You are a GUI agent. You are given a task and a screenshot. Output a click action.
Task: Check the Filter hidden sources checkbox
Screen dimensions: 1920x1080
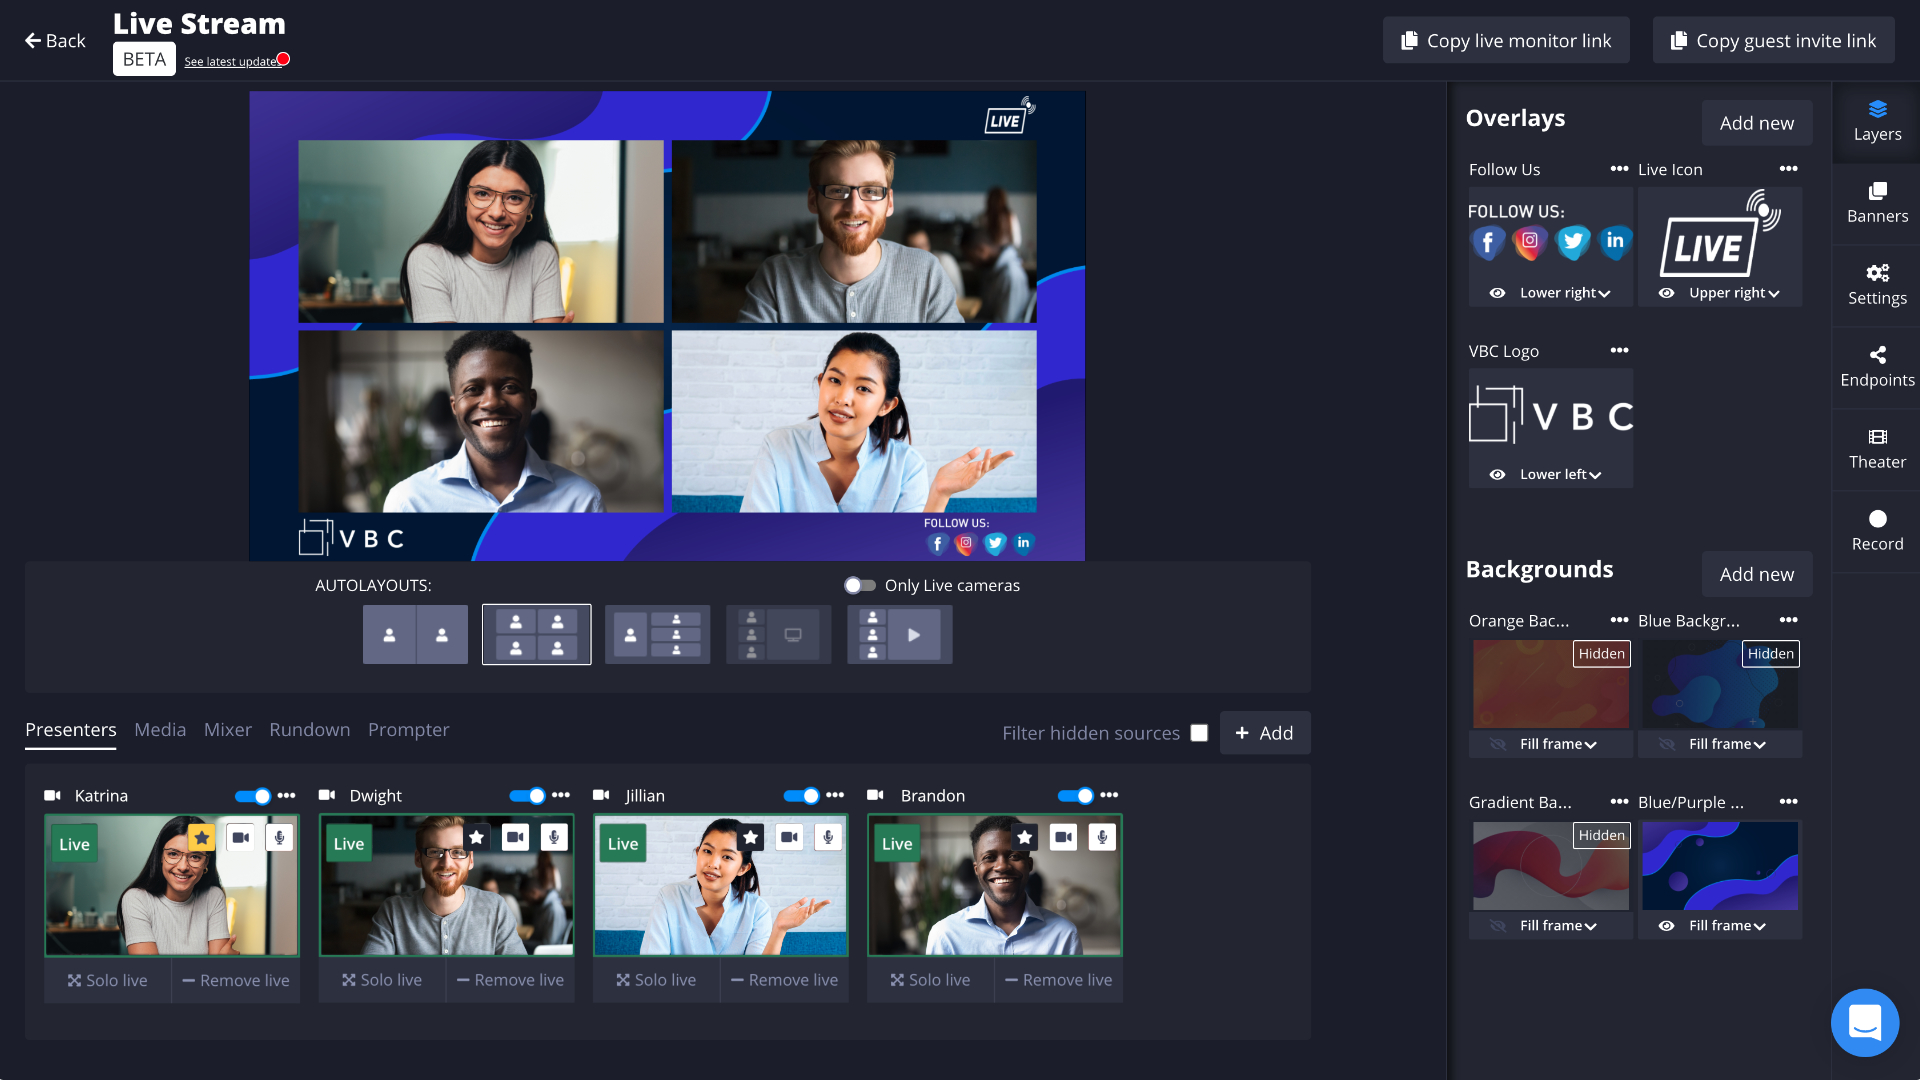pos(1199,733)
